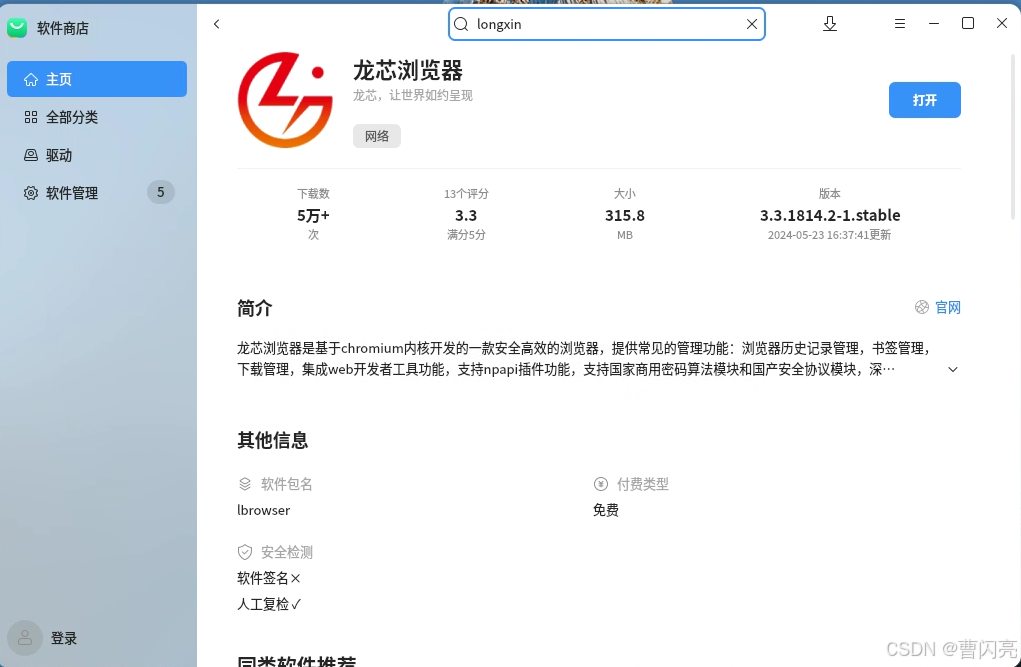Screen dimensions: 1021x667
Task: Open 全部分类 in the sidebar
Action: (x=97, y=117)
